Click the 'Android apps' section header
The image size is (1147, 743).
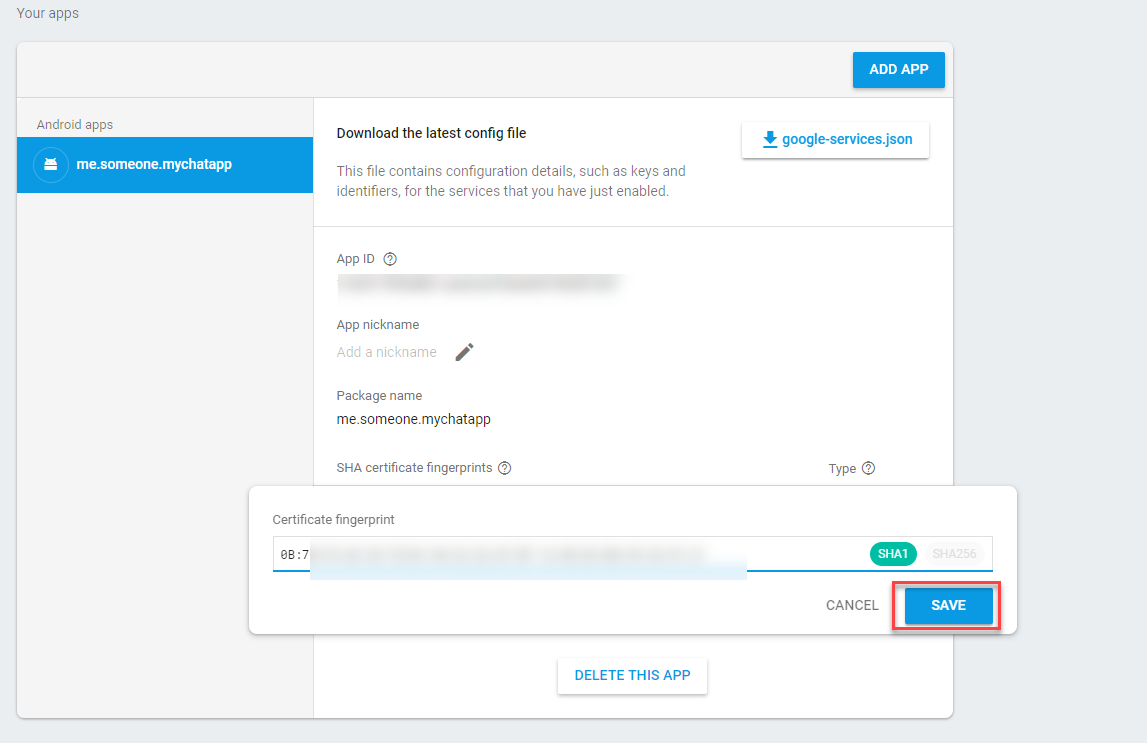75,125
